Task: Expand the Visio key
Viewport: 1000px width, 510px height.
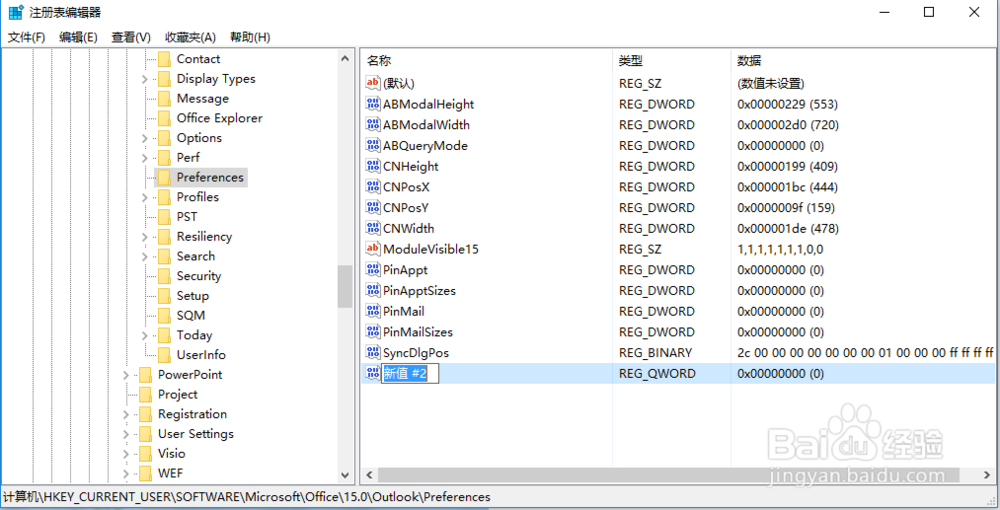Action: point(126,455)
